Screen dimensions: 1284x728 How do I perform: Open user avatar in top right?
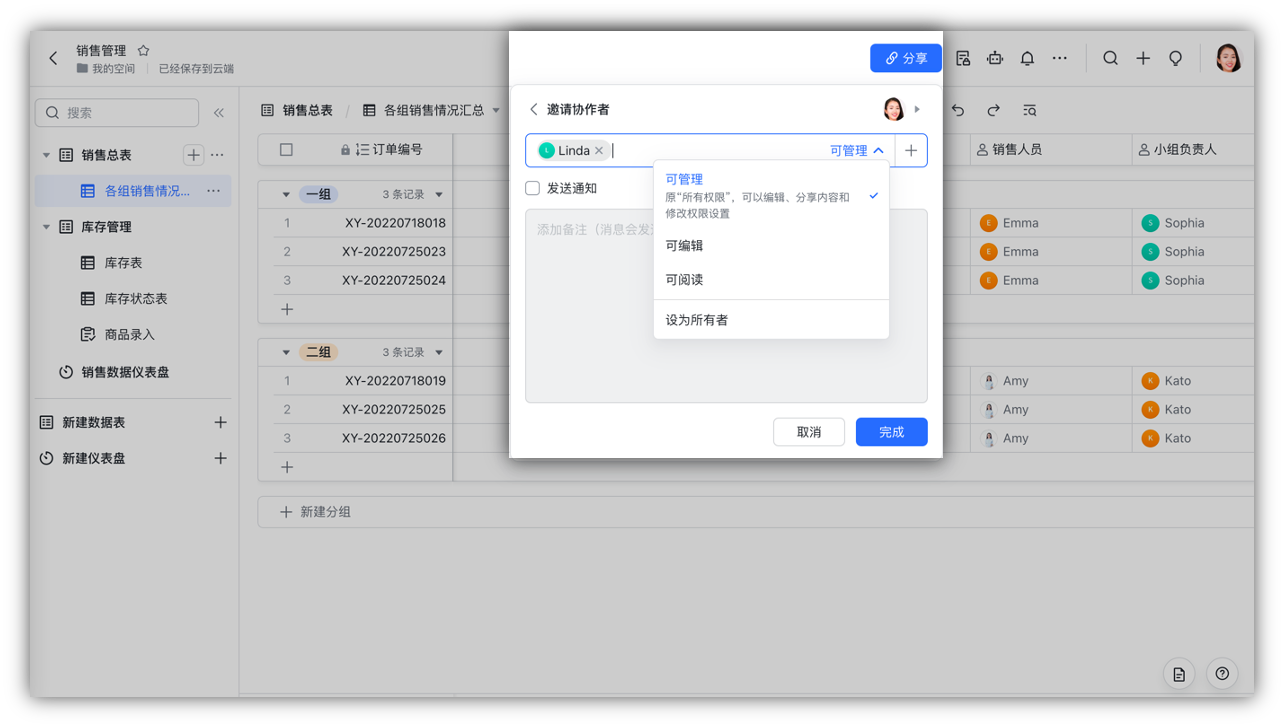coord(1229,58)
